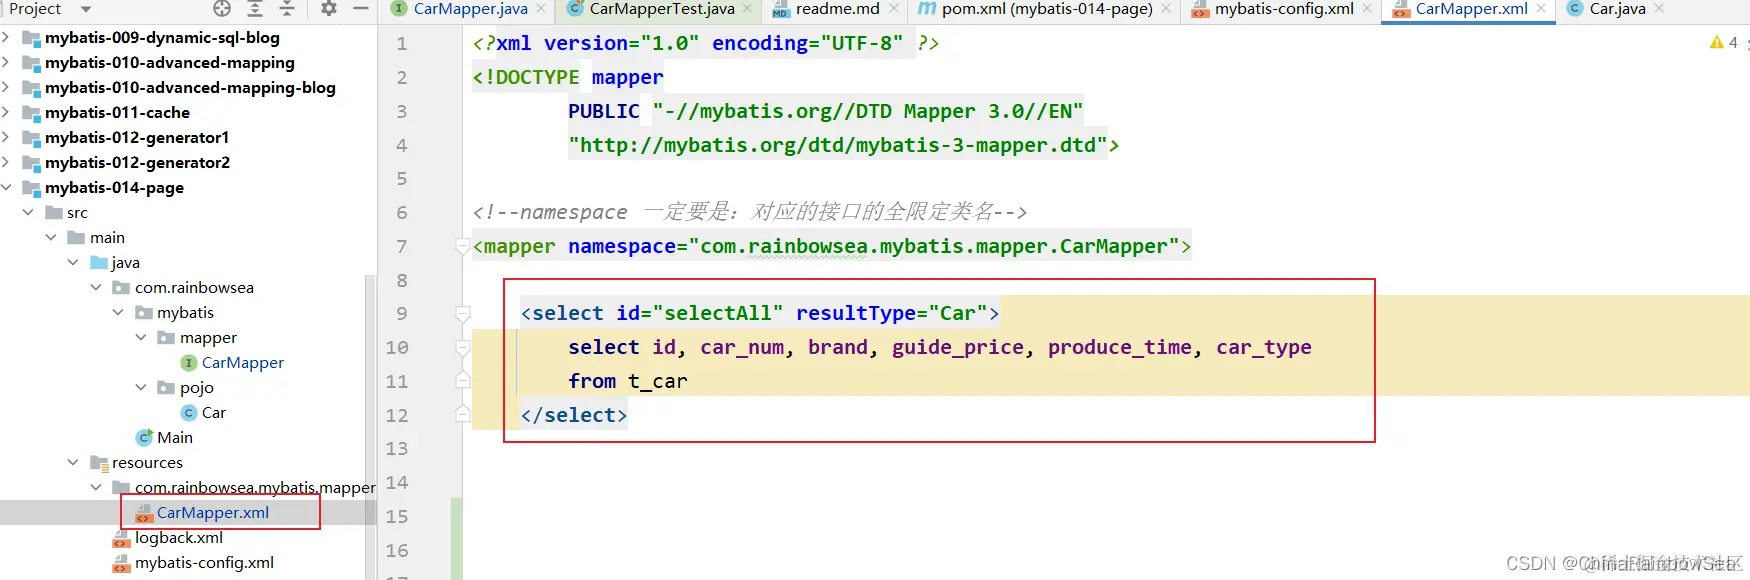Open the Project view selector dropdown
The image size is (1750, 580).
(86, 9)
